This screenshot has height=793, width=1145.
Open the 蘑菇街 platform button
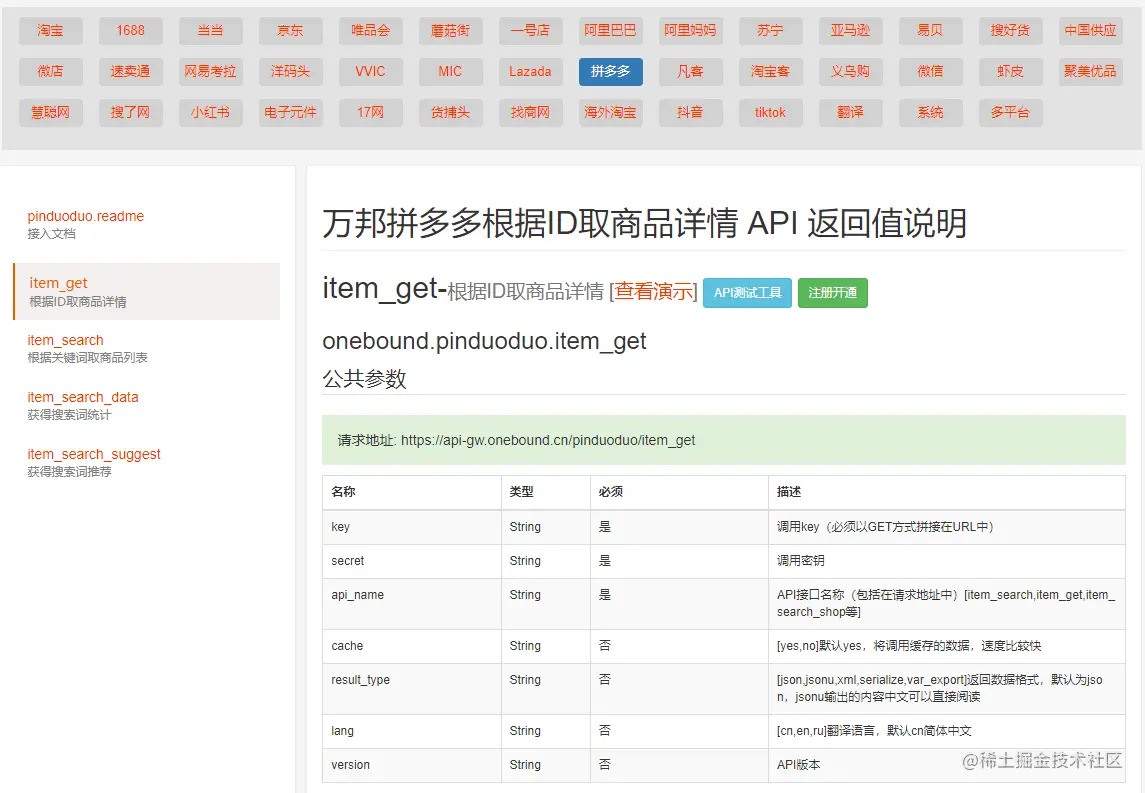pos(450,31)
